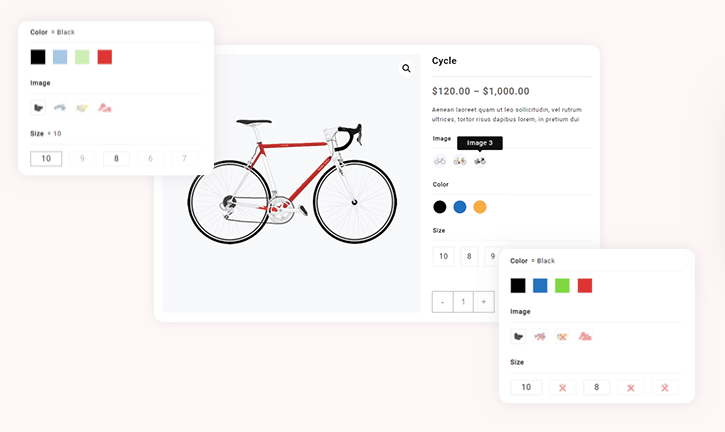The height and width of the screenshot is (432, 725).
Task: Pick the blue color swatch under Cycle
Action: [x=460, y=207]
